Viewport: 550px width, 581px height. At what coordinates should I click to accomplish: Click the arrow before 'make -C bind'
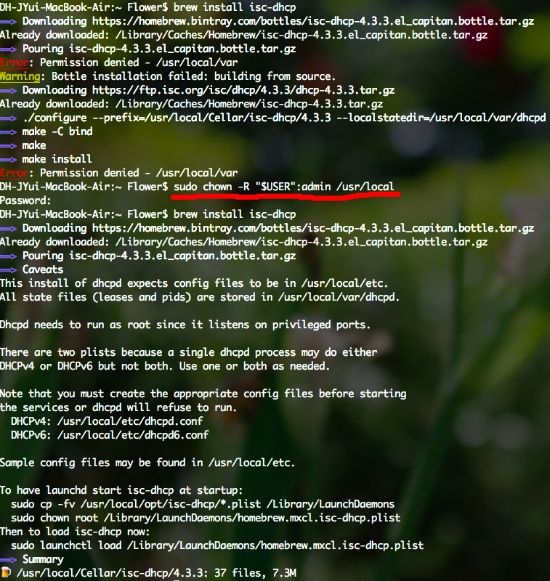tap(8, 132)
